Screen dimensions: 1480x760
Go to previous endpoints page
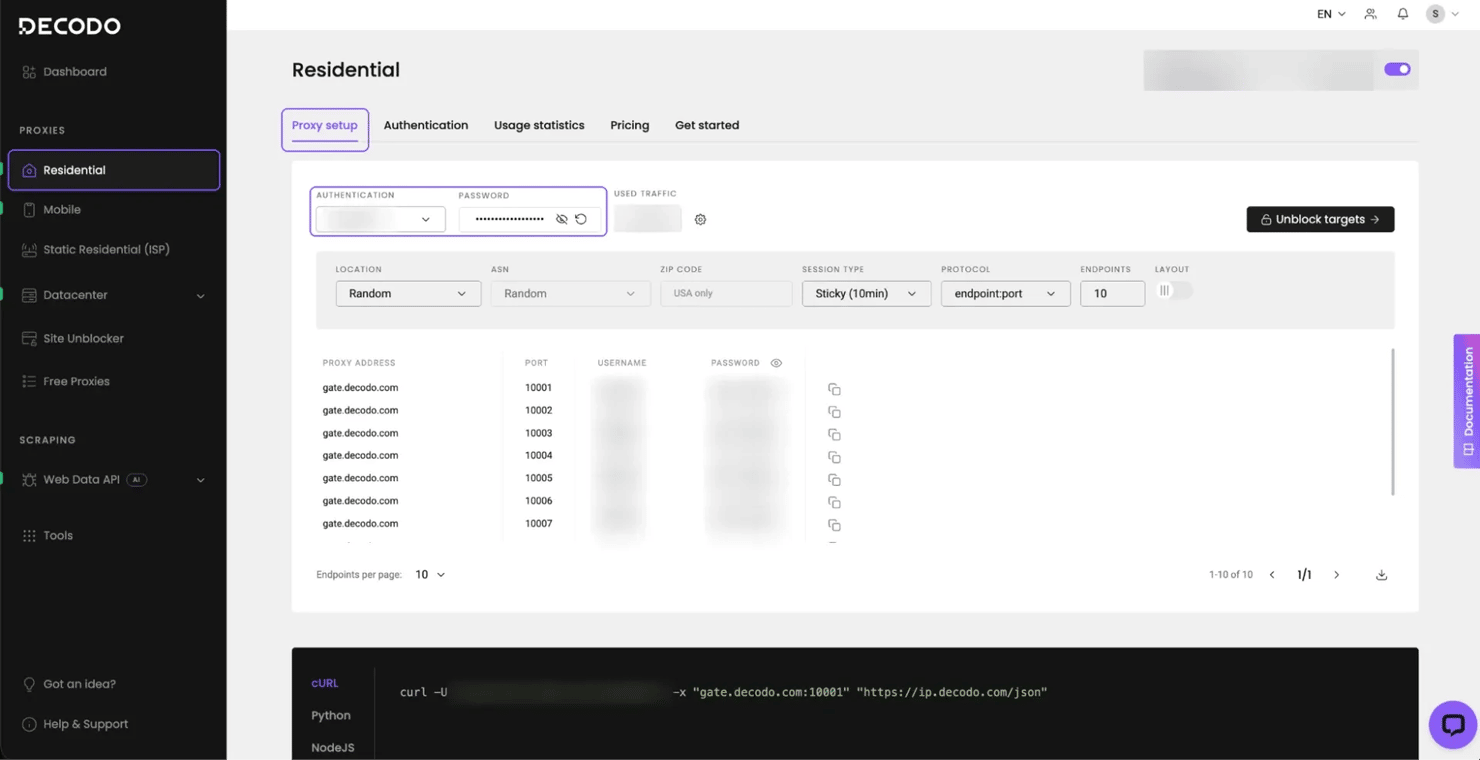click(x=1272, y=575)
